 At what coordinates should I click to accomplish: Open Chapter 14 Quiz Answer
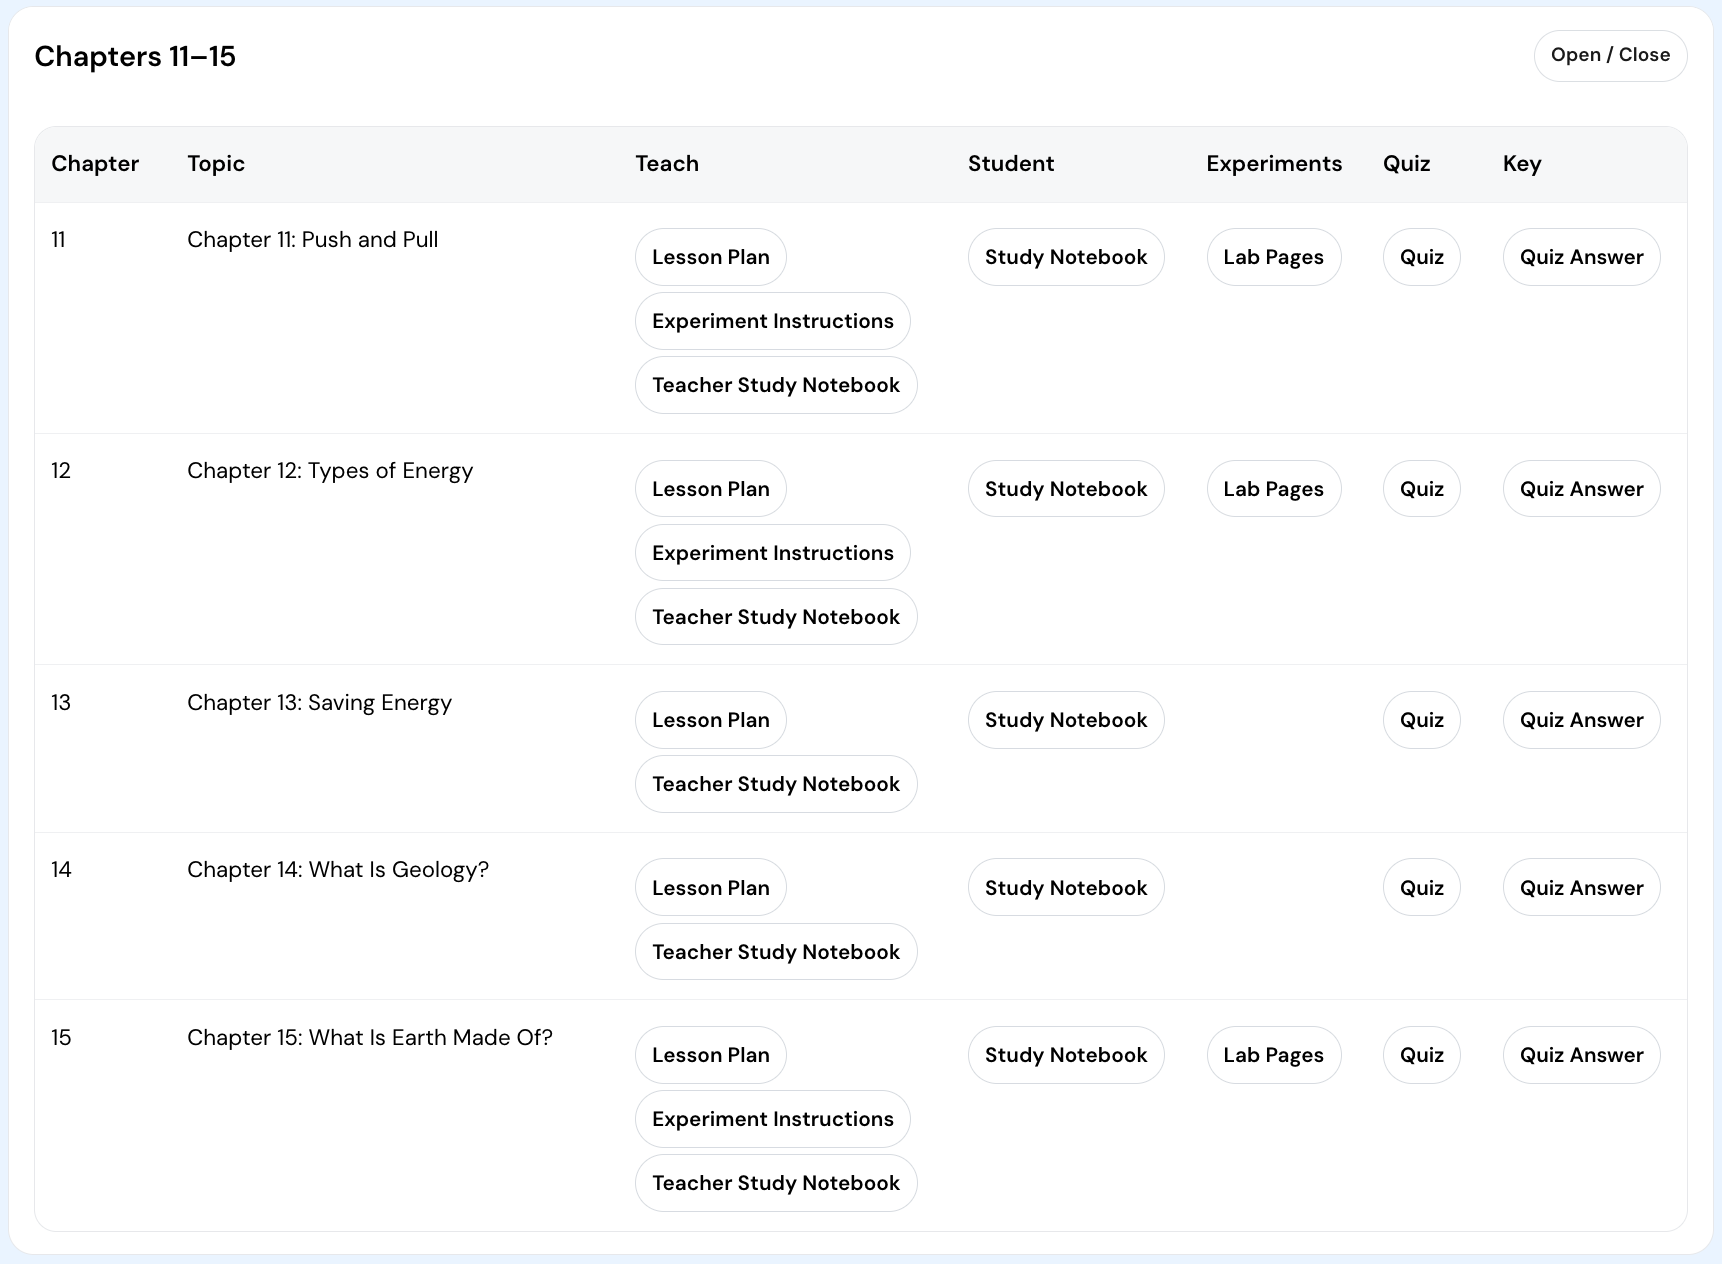pyautogui.click(x=1581, y=888)
